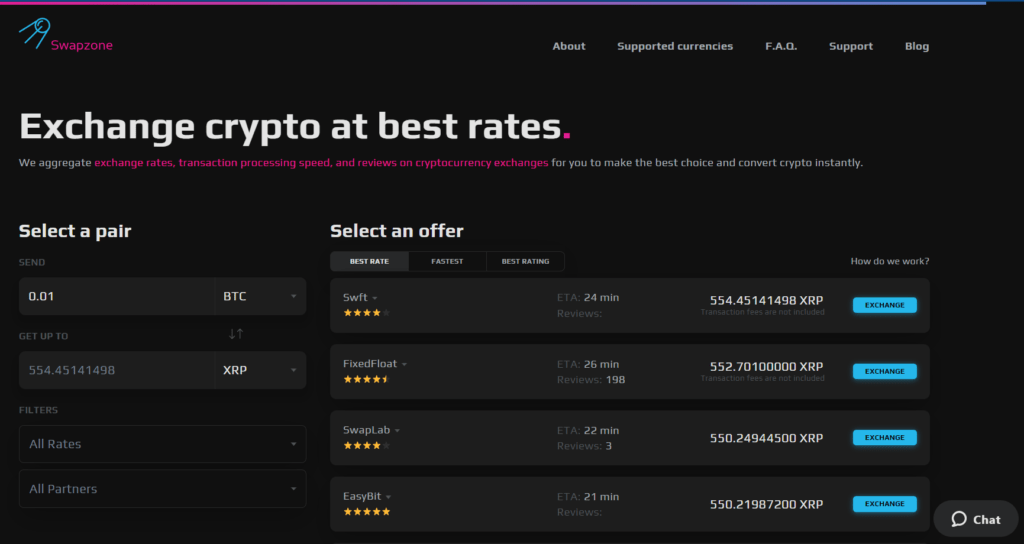Select the Best Rate tab
This screenshot has width=1024, height=544.
pos(369,261)
